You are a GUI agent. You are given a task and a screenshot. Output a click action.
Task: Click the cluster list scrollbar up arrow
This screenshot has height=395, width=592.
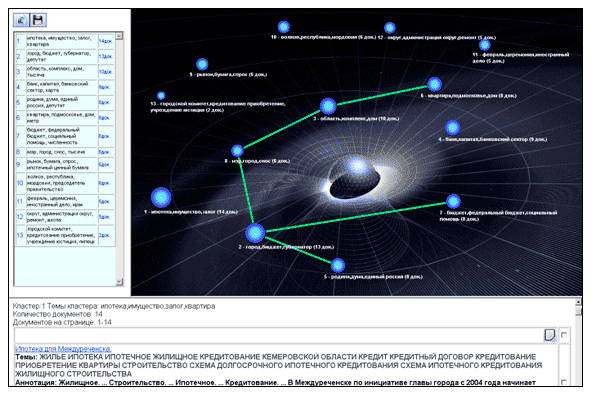click(119, 36)
